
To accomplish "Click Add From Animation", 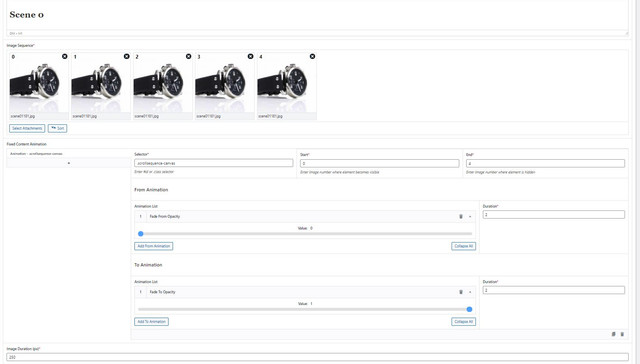I will pos(153,246).
